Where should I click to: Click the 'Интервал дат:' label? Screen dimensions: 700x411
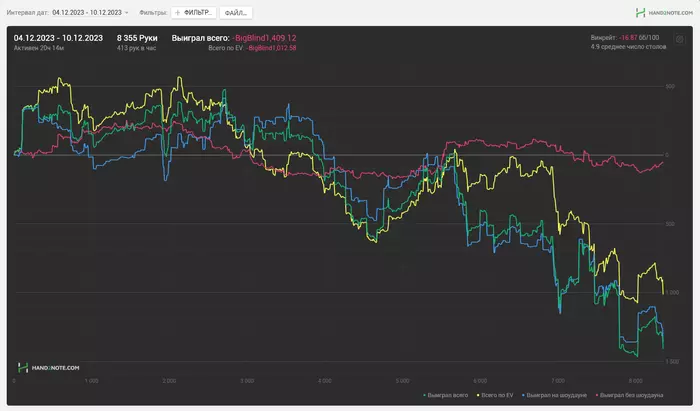point(28,12)
